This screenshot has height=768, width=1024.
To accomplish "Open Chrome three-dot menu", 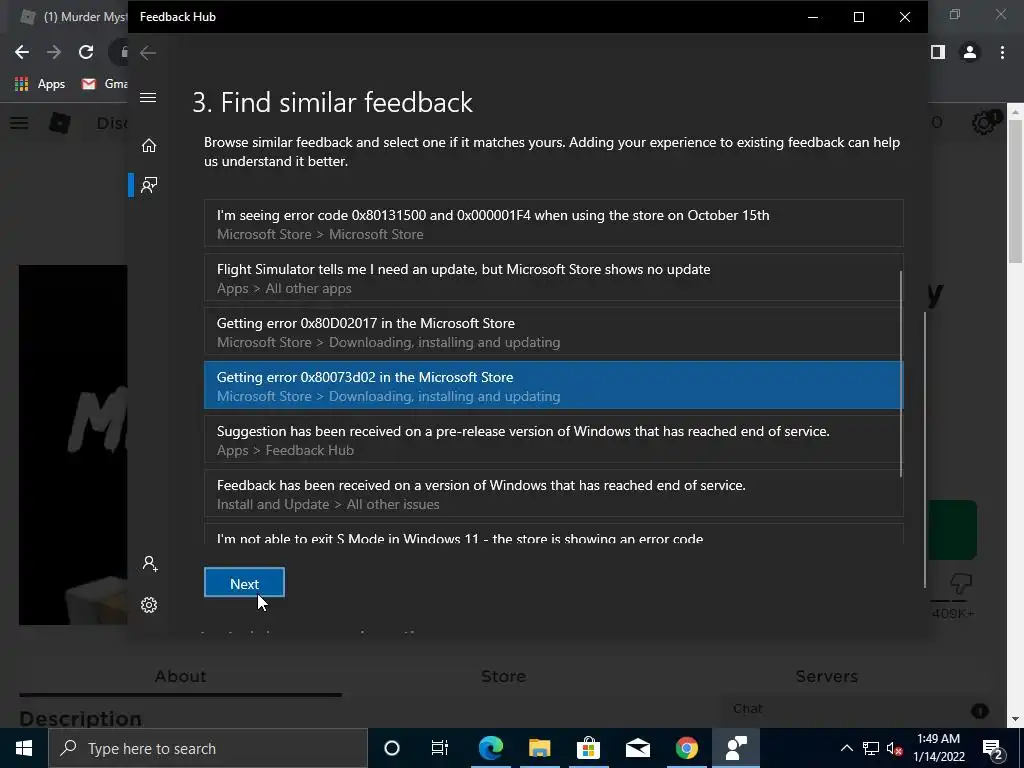I will click(1002, 52).
